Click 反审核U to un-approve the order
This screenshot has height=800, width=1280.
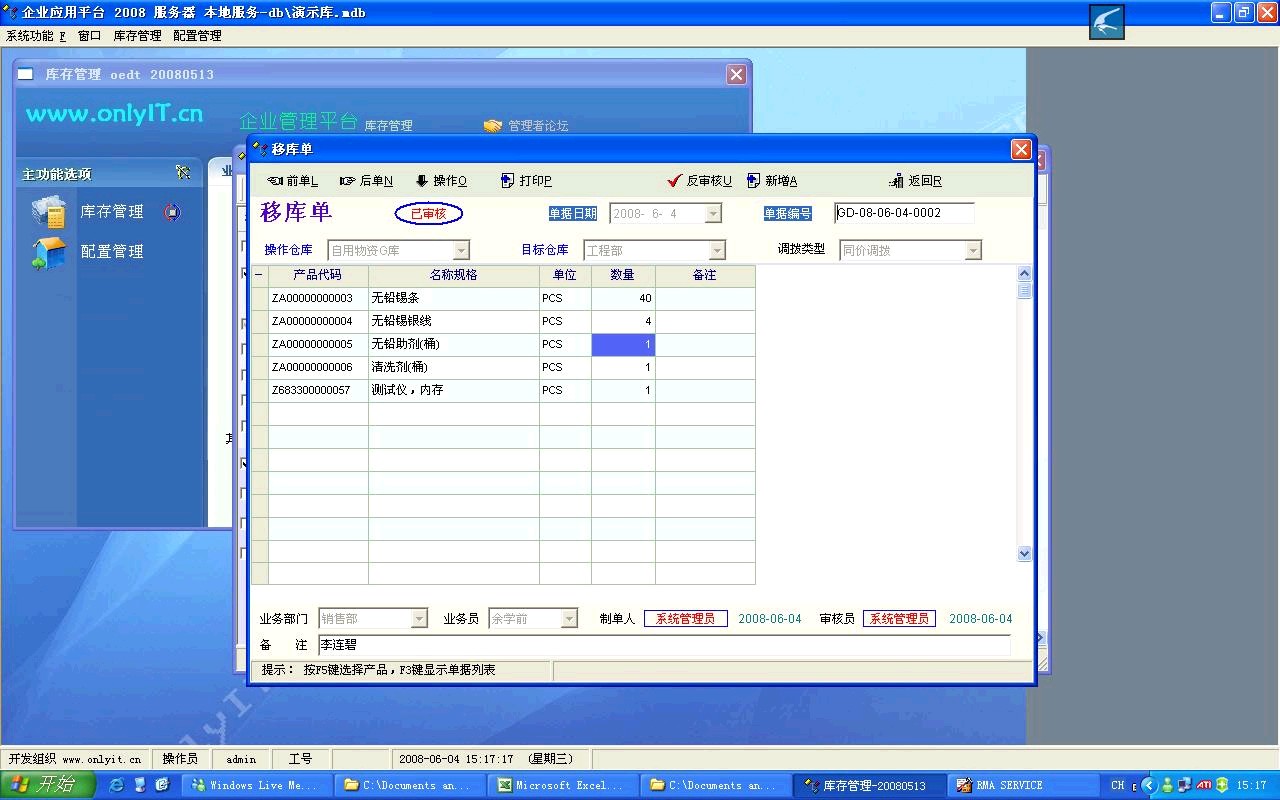[x=700, y=181]
